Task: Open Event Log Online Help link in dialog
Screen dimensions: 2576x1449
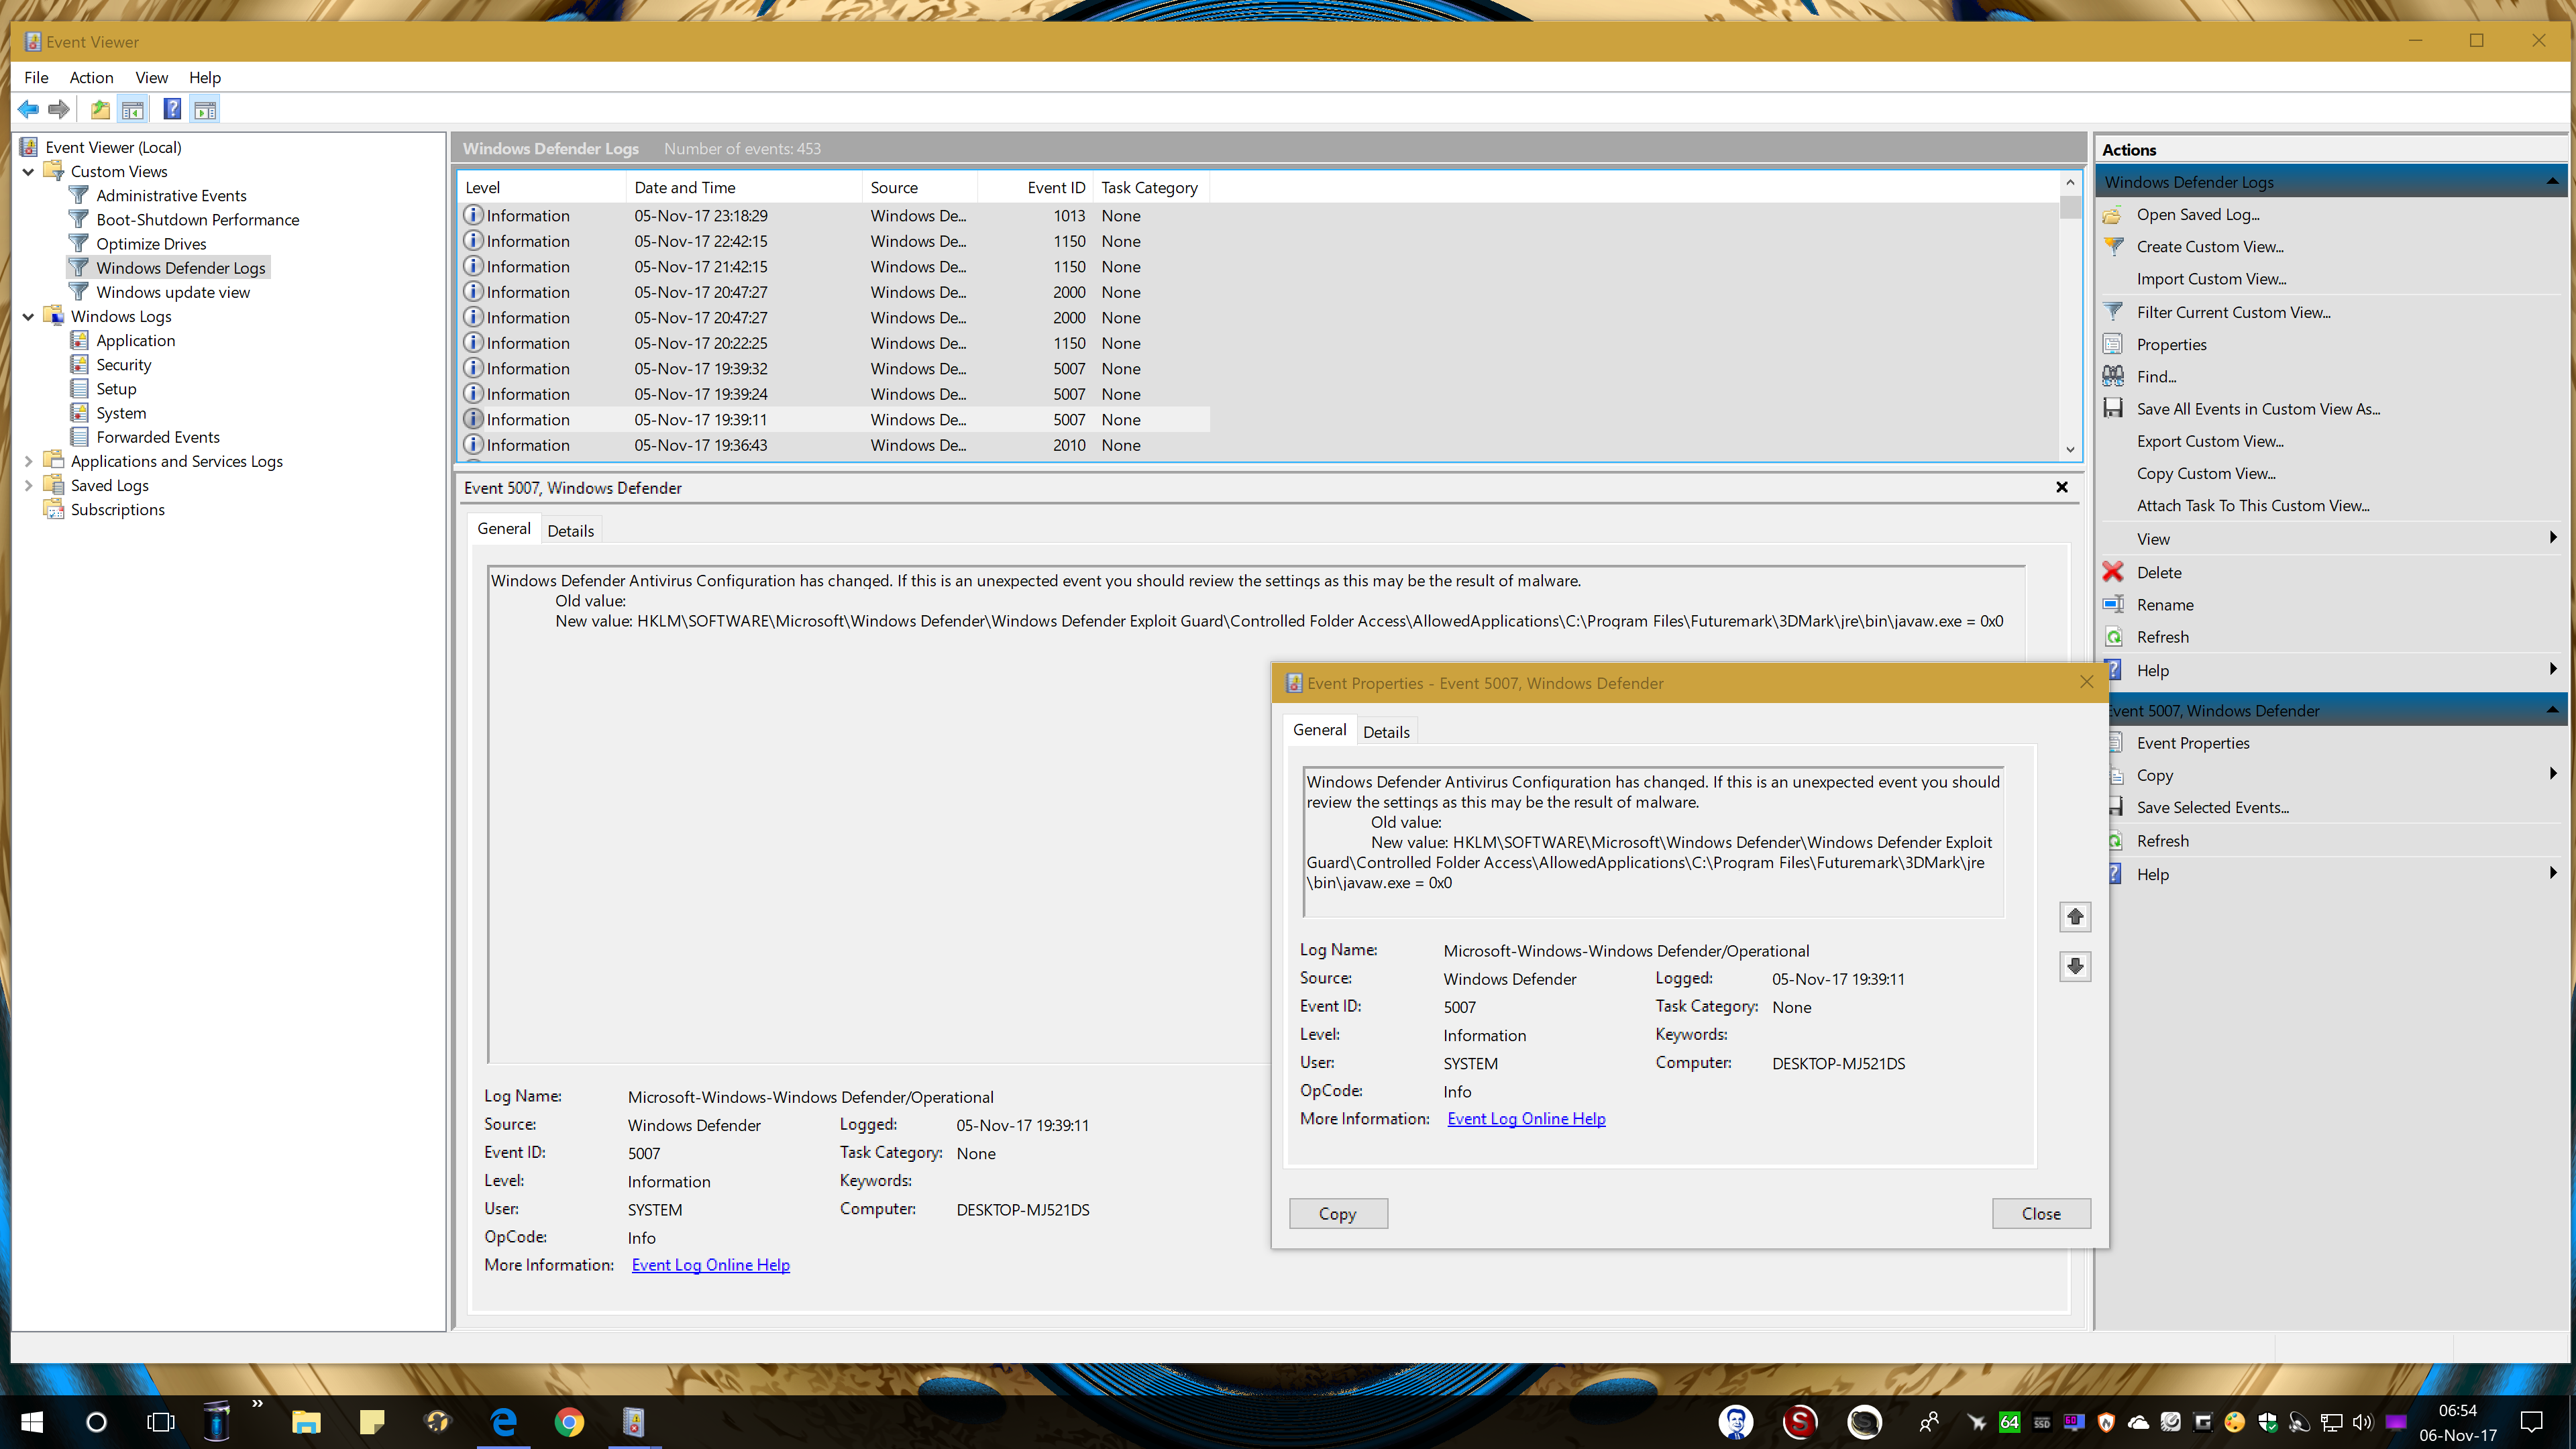Action: click(1526, 1118)
